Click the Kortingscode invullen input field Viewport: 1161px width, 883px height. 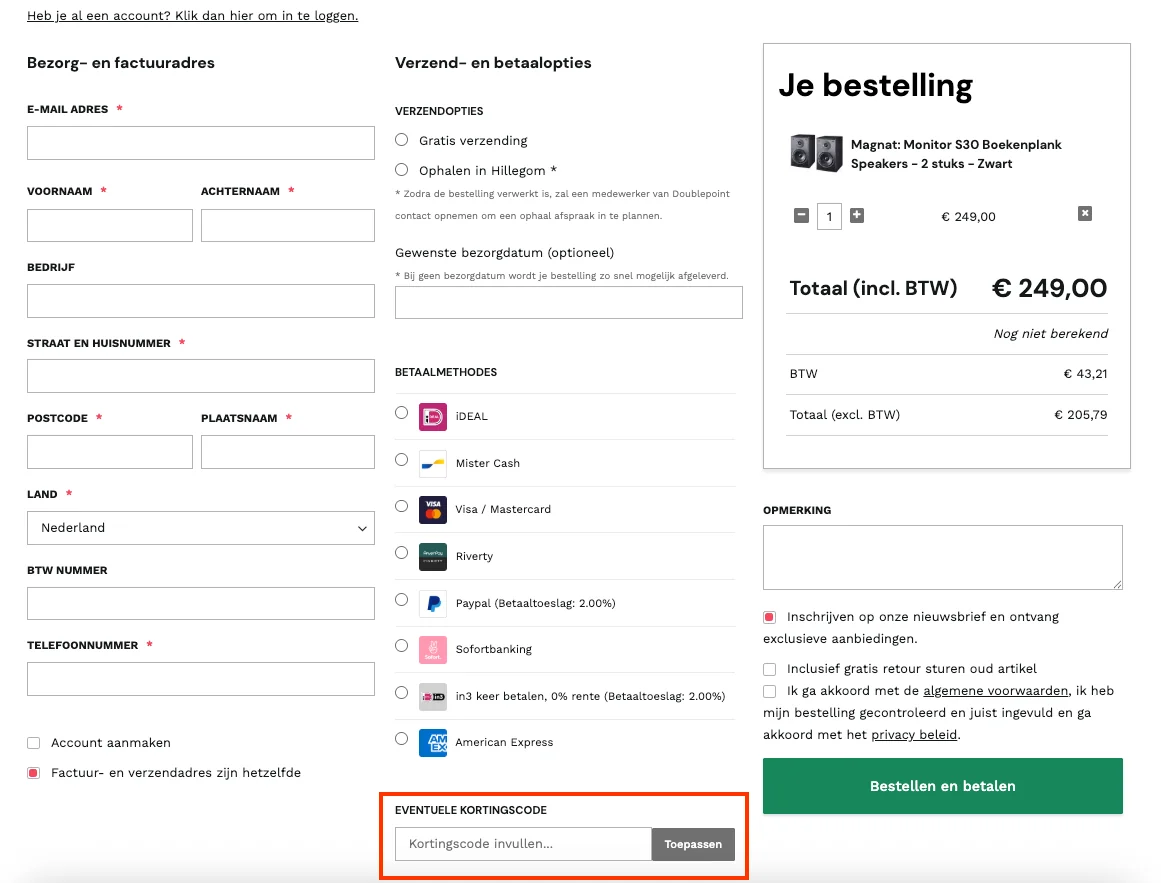(522, 843)
